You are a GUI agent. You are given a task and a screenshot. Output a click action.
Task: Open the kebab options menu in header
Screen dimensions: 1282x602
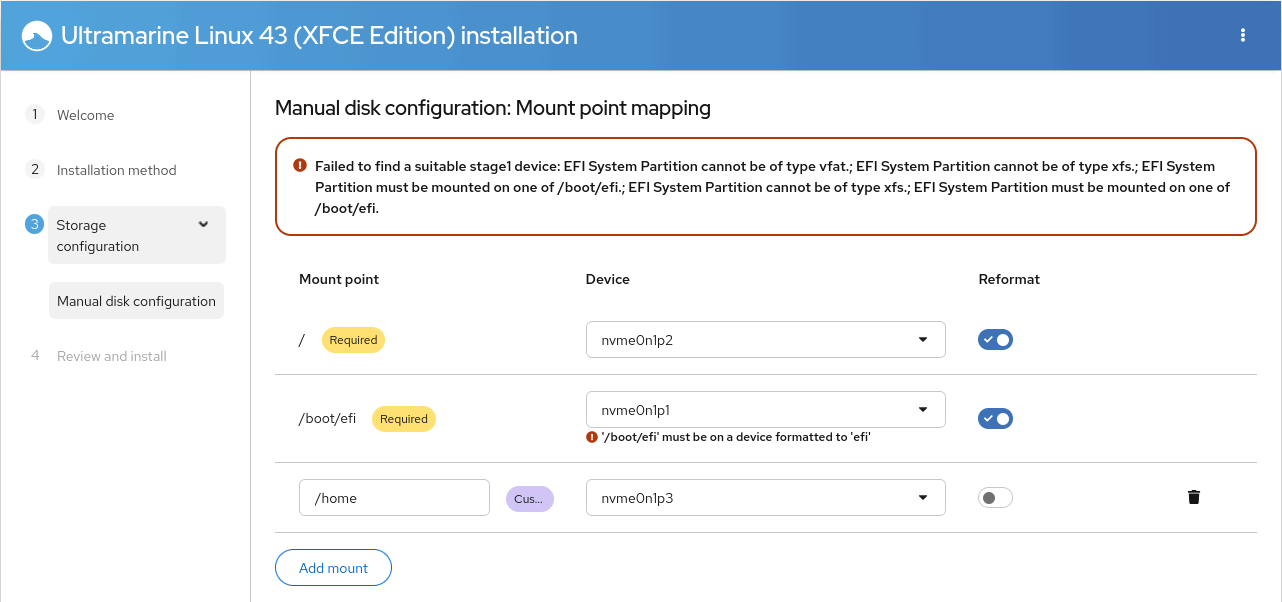(1243, 35)
